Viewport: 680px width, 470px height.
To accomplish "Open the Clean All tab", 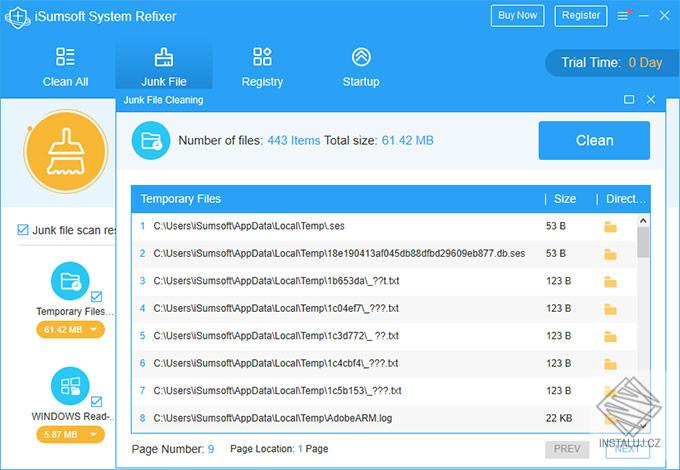I will 65,67.
